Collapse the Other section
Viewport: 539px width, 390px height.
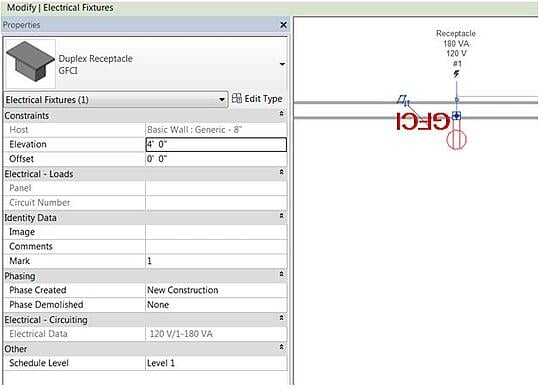point(281,347)
